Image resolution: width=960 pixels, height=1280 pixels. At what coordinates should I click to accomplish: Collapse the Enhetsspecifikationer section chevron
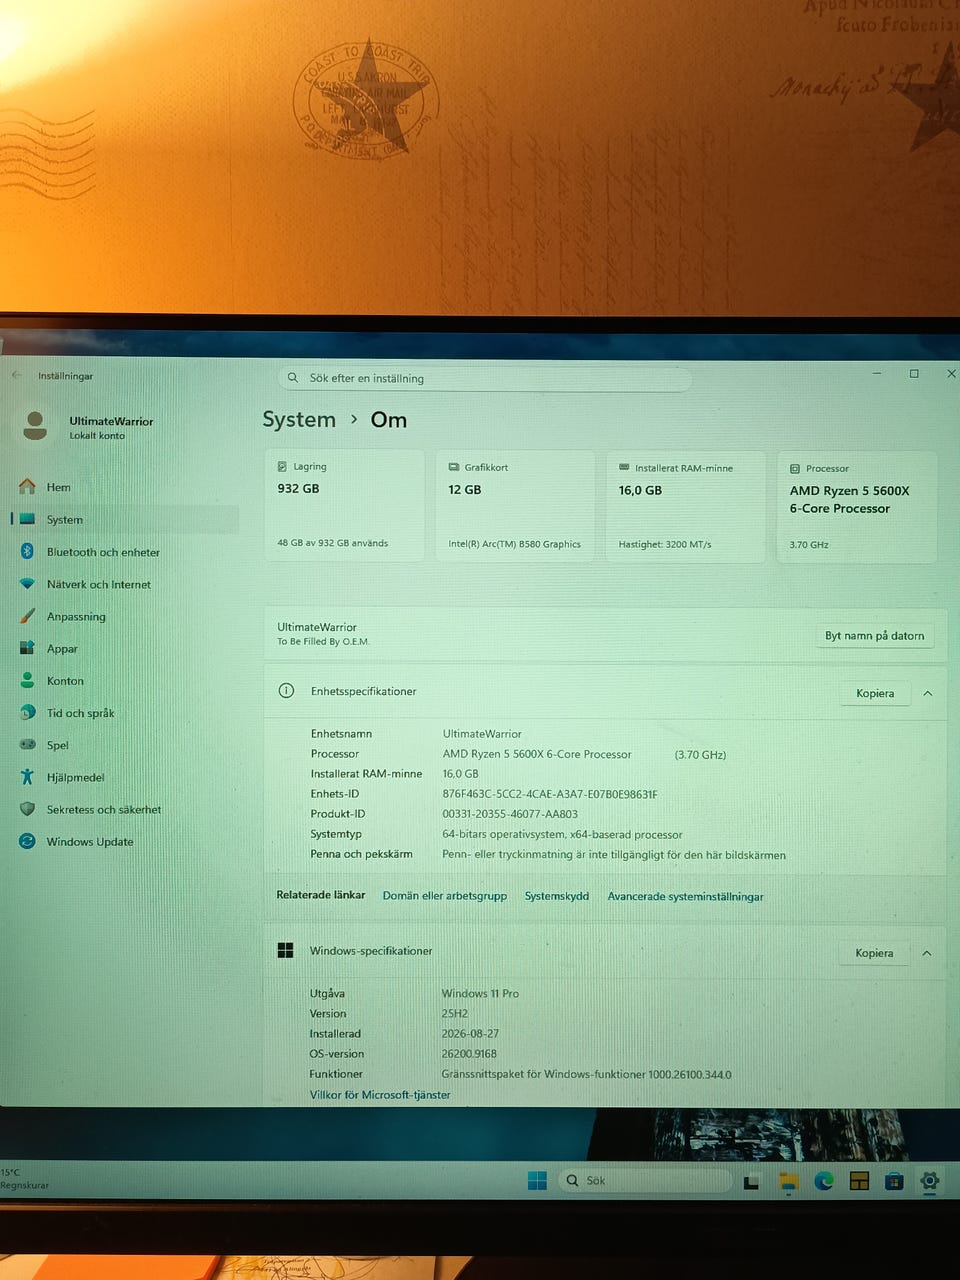928,693
